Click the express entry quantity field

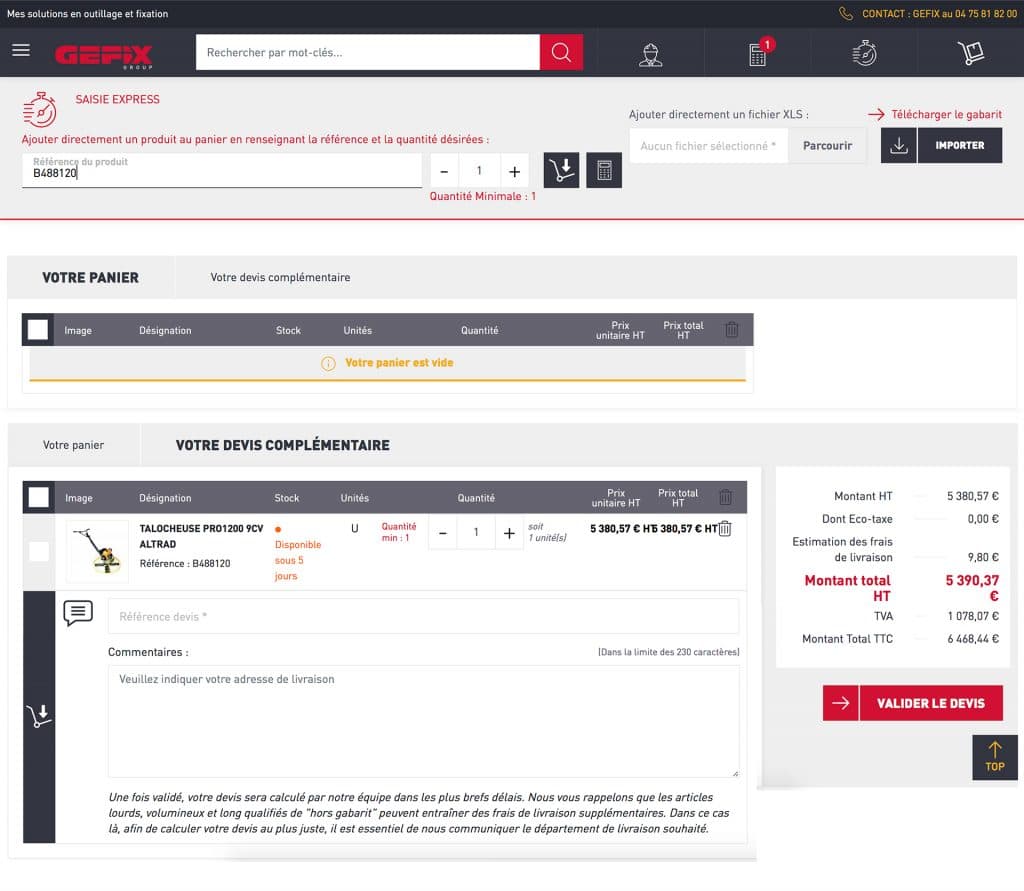pos(479,171)
